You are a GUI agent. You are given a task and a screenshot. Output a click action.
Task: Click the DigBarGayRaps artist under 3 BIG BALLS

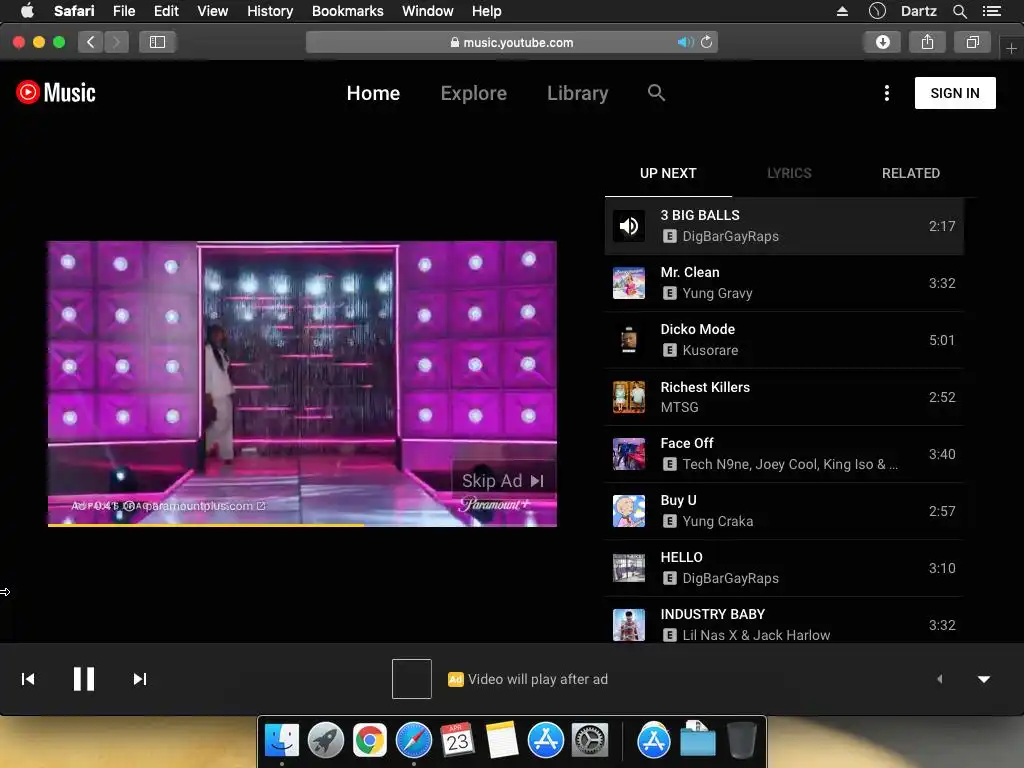click(730, 236)
